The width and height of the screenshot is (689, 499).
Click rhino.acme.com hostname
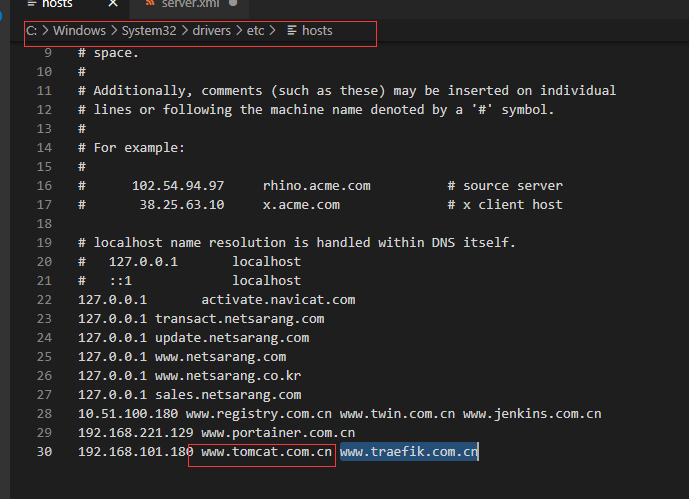tap(316, 186)
